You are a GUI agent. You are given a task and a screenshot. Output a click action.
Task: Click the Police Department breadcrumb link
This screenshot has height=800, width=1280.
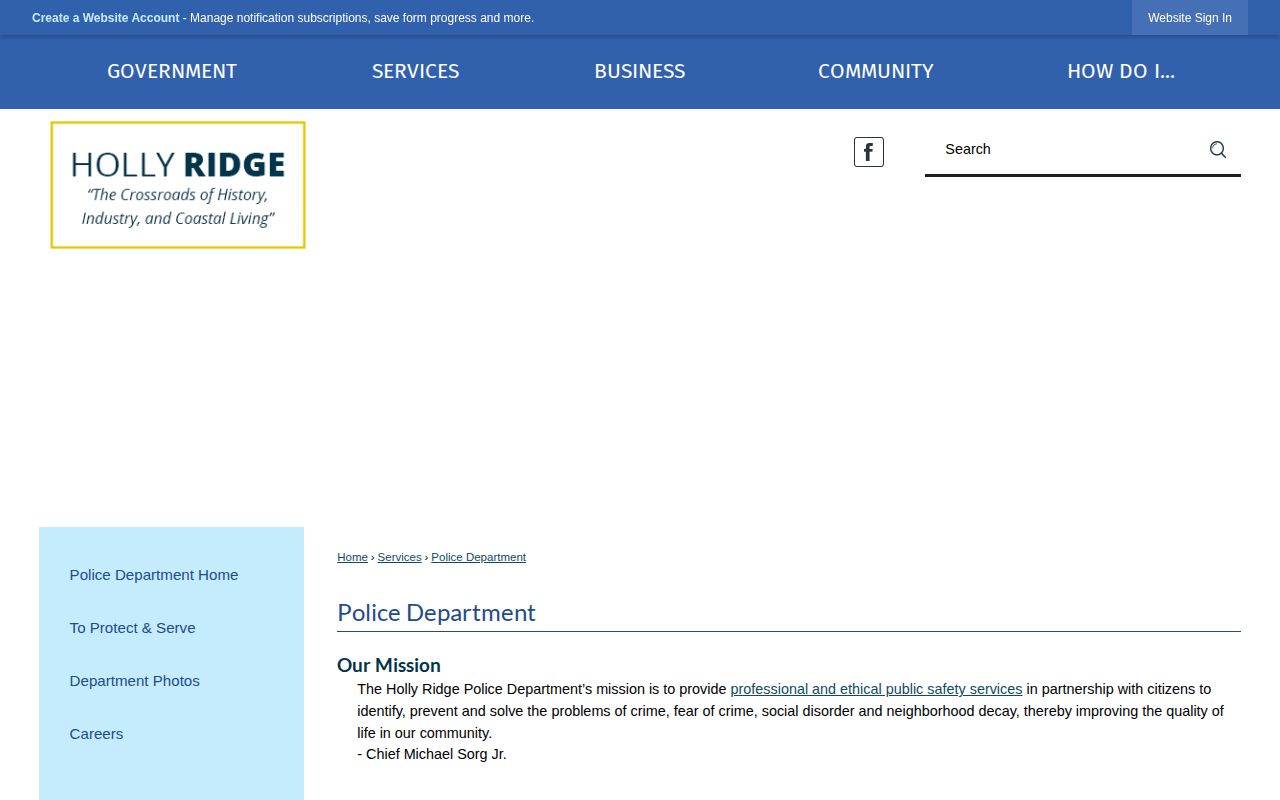(x=479, y=557)
